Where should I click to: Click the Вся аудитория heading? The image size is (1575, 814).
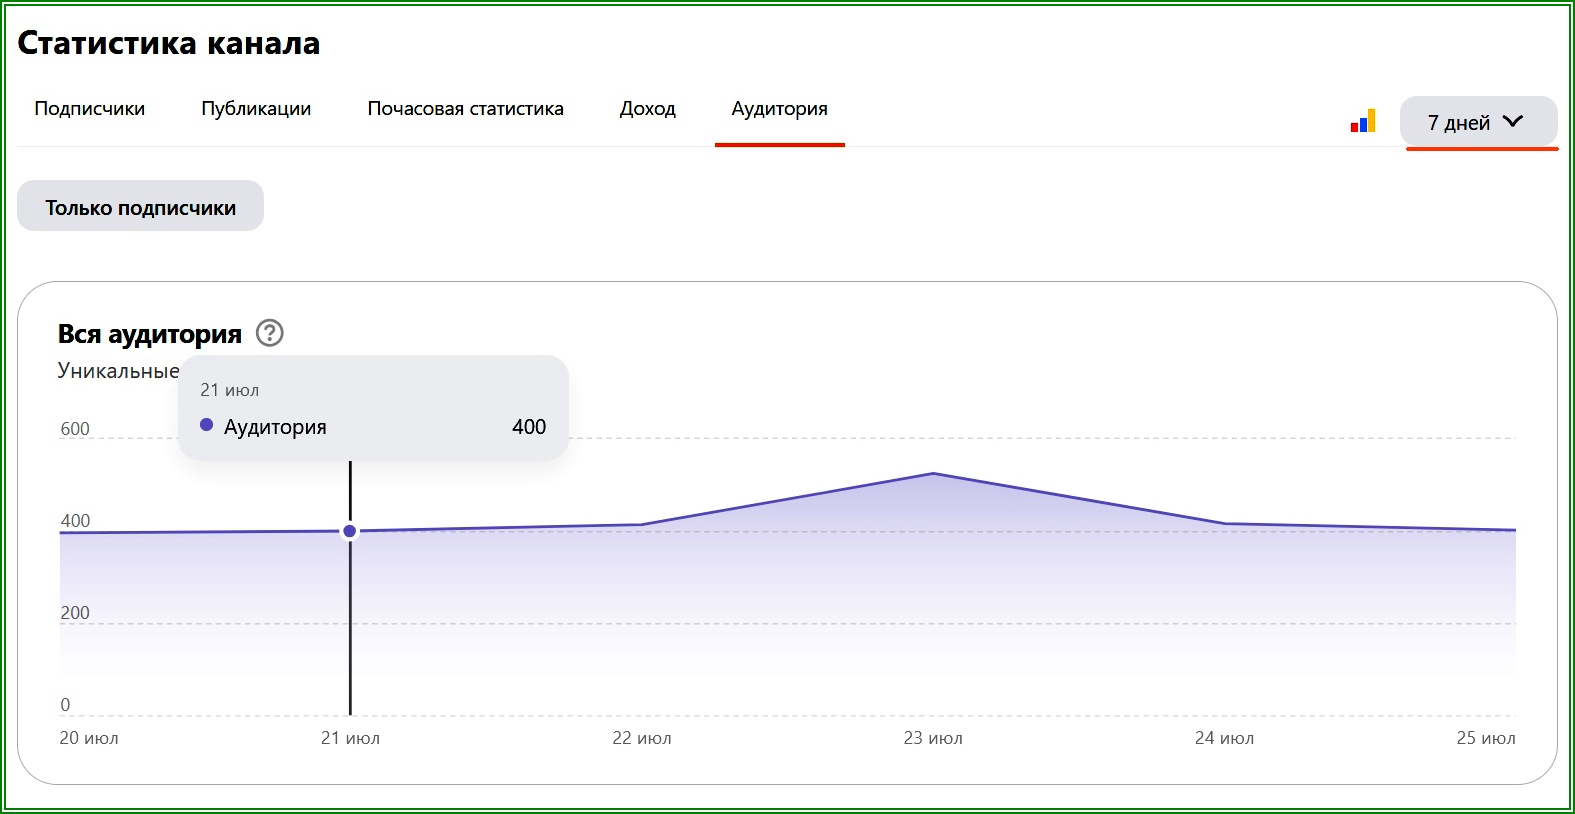click(150, 334)
